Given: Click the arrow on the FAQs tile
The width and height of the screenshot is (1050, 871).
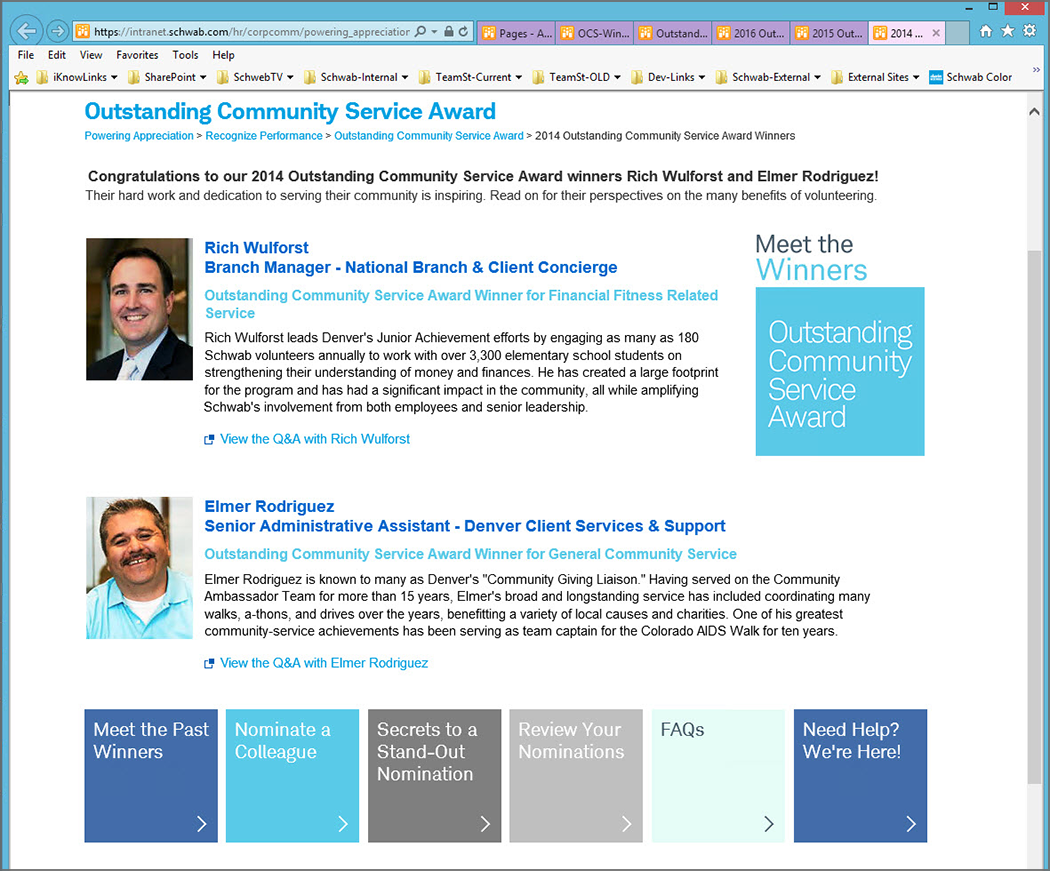Looking at the screenshot, I should click(769, 824).
